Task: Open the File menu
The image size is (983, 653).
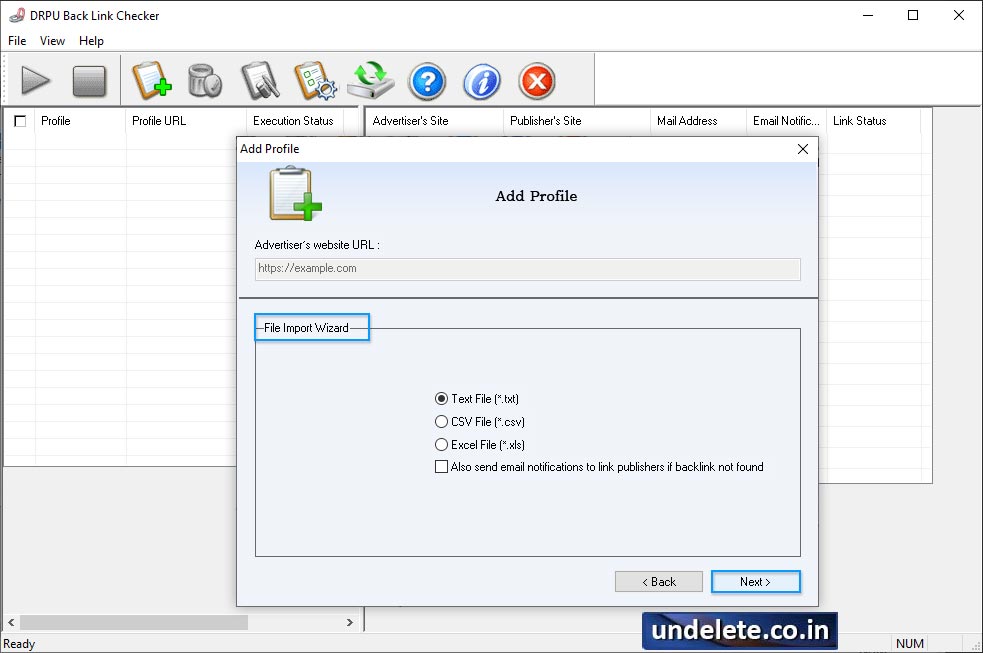Action: (x=16, y=41)
